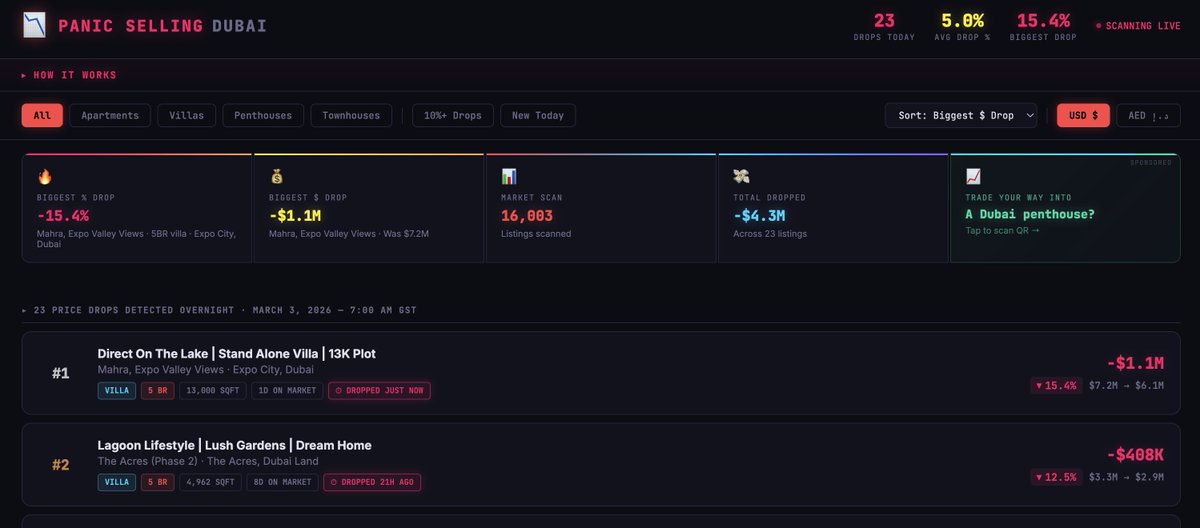The image size is (1200, 528).
Task: Click the red Scanning Live indicator dot
Action: click(x=1099, y=26)
